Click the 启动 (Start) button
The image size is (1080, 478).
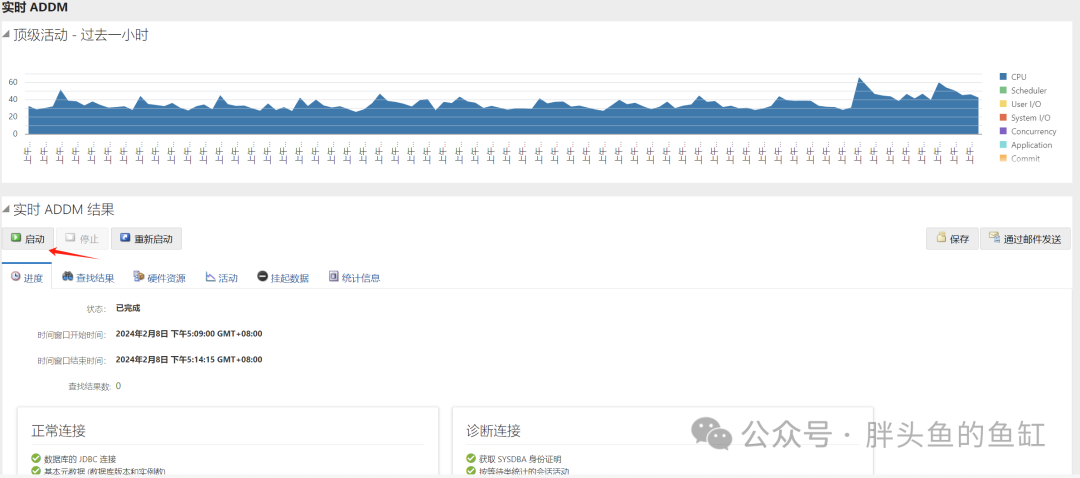point(28,239)
